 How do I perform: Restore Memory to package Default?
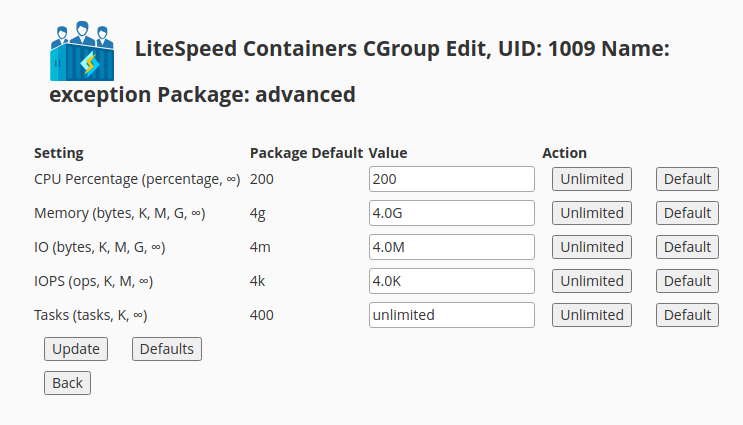(687, 213)
